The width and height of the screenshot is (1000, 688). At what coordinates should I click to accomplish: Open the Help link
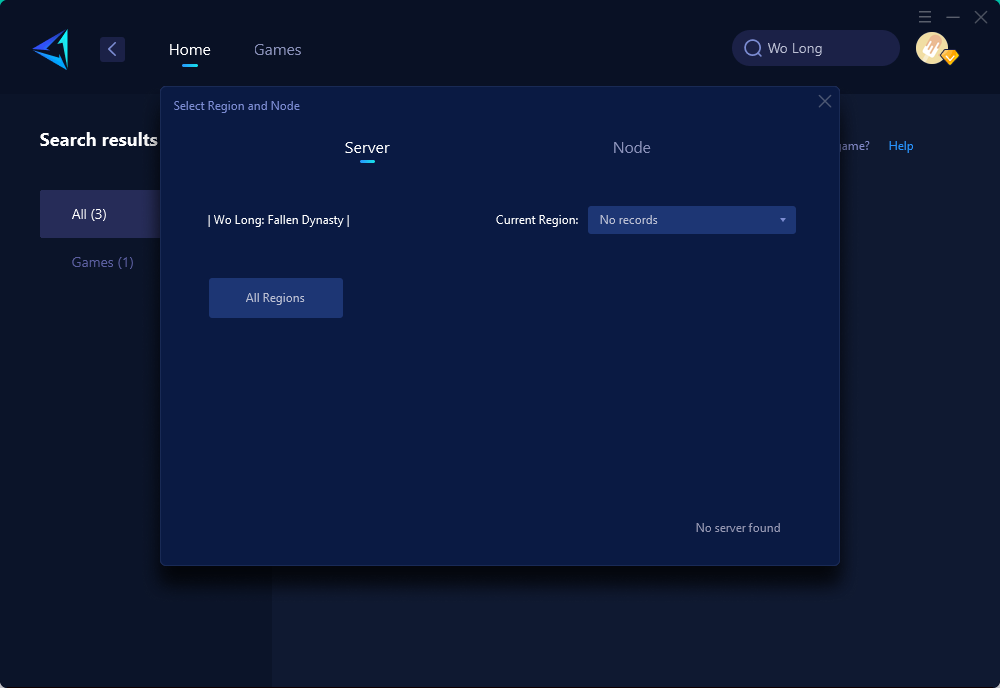tap(901, 146)
